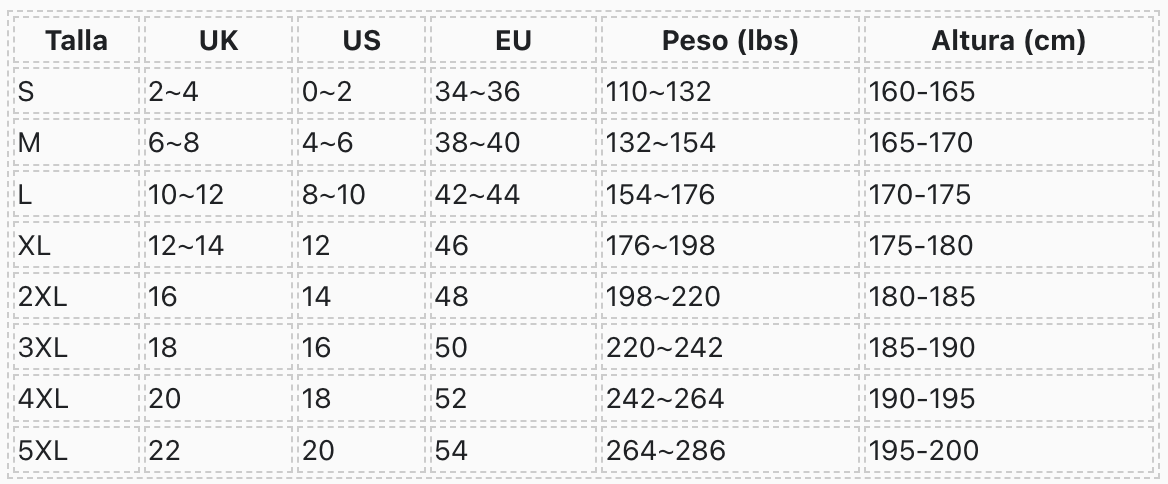Click the XL size cell
The width and height of the screenshot is (1168, 484).
click(77, 245)
